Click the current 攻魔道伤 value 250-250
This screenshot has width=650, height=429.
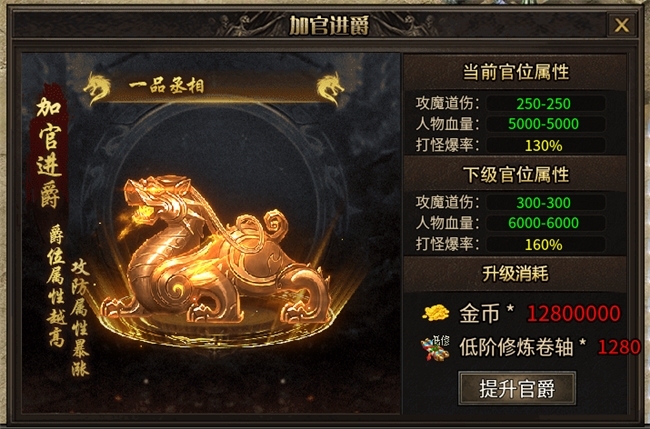coord(543,104)
